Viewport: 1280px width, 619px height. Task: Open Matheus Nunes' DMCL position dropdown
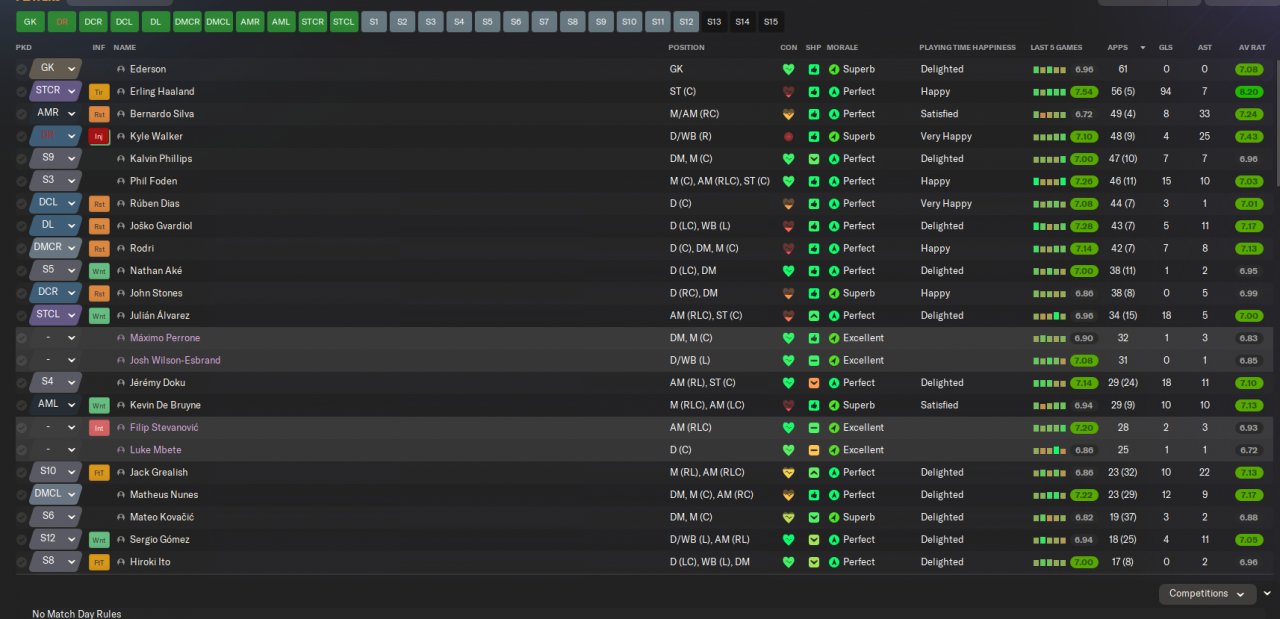coord(55,495)
